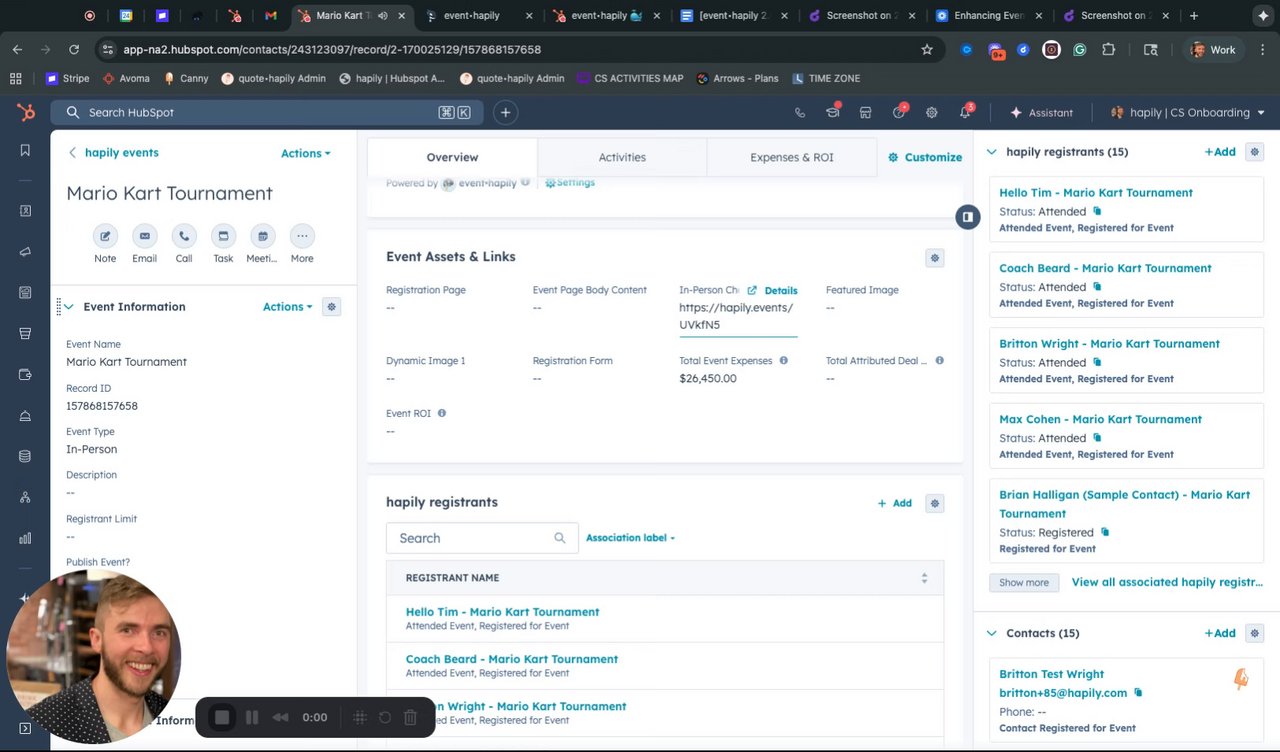The image size is (1280, 752).
Task: Open the calling phone icon in top bar
Action: (x=800, y=113)
